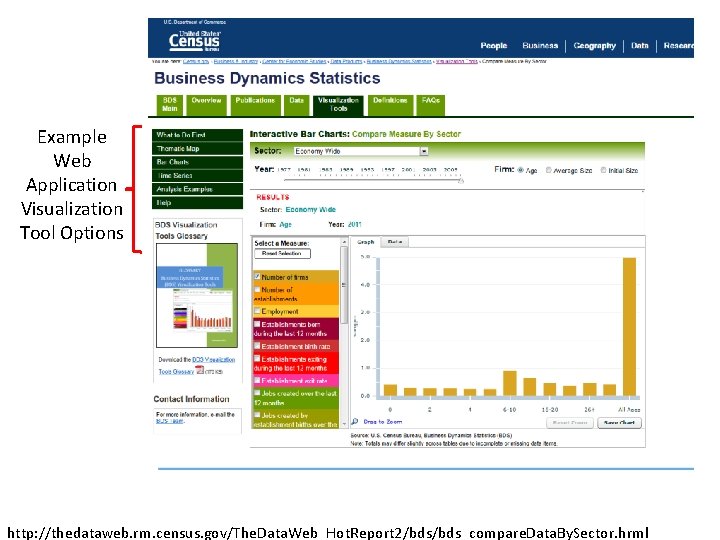Click the Drag to Zoom text link
Screen dimensions: 720x540
click(382, 422)
